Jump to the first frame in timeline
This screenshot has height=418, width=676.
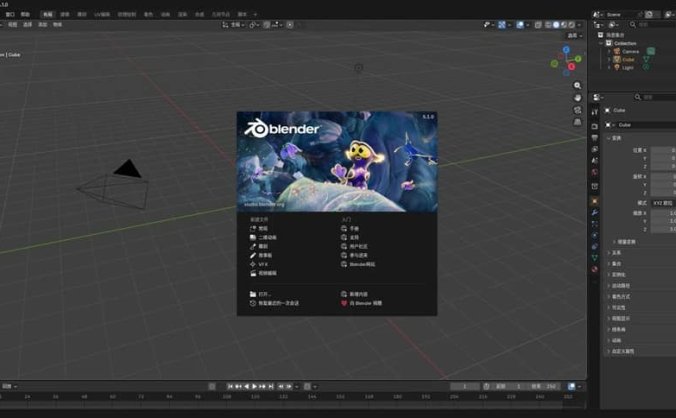coord(230,387)
